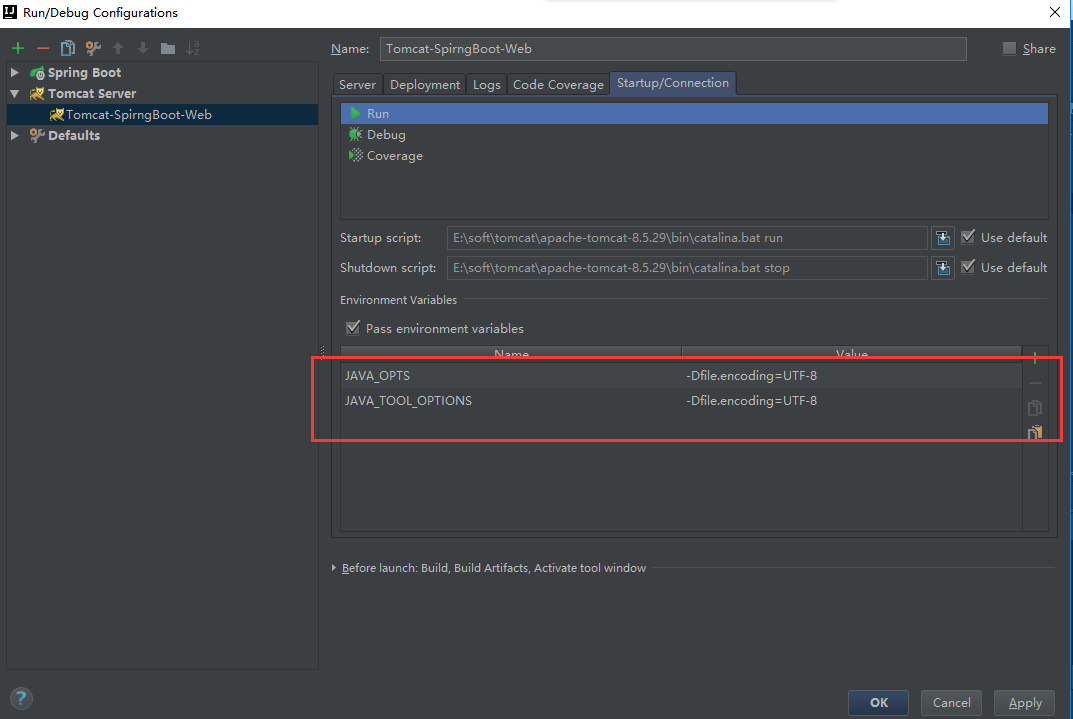Select Coverage startup mode

pyautogui.click(x=694, y=156)
